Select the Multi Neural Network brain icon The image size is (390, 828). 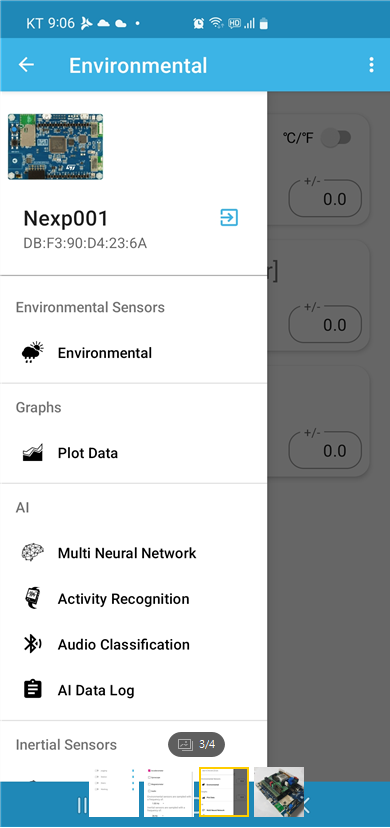click(x=33, y=552)
